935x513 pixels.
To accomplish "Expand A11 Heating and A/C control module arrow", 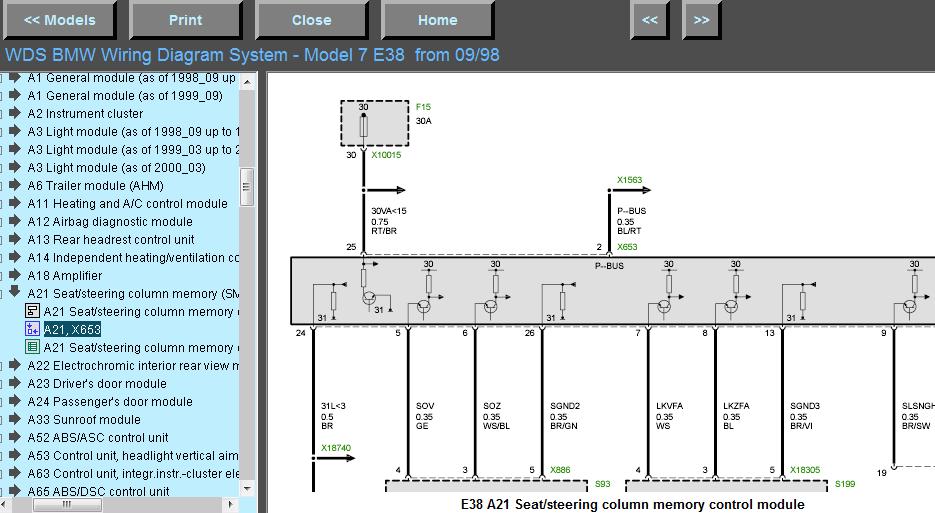I will [15, 203].
